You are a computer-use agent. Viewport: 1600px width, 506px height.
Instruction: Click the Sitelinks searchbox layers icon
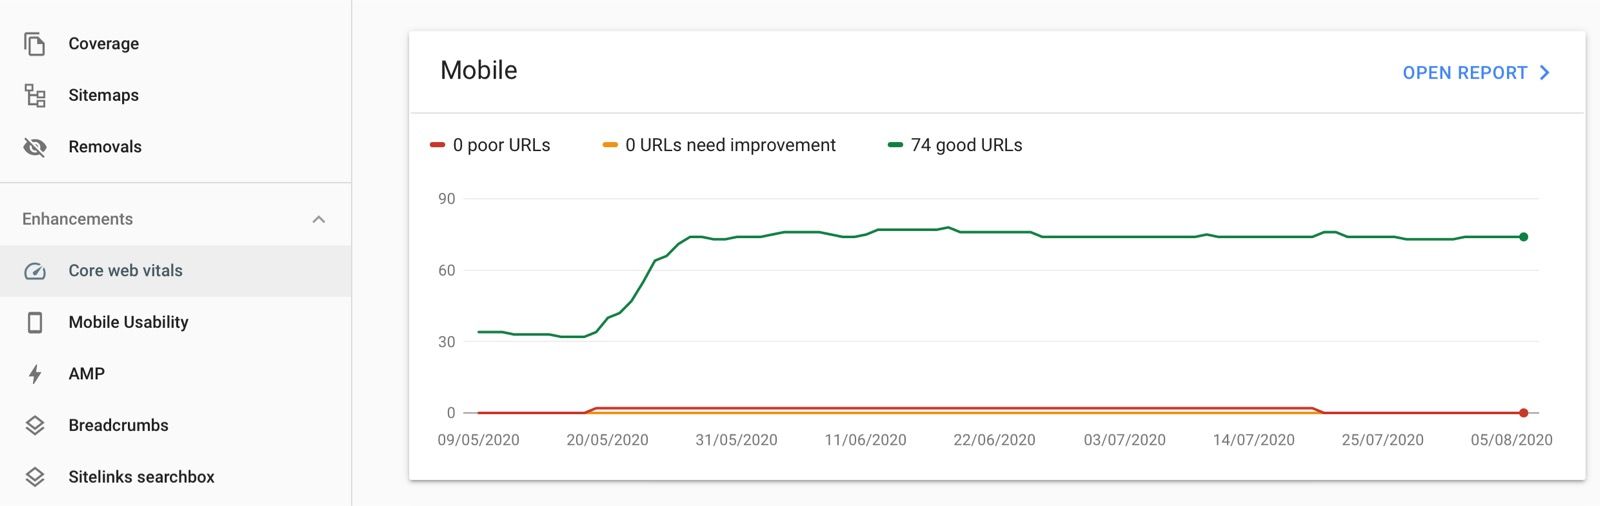pos(35,477)
